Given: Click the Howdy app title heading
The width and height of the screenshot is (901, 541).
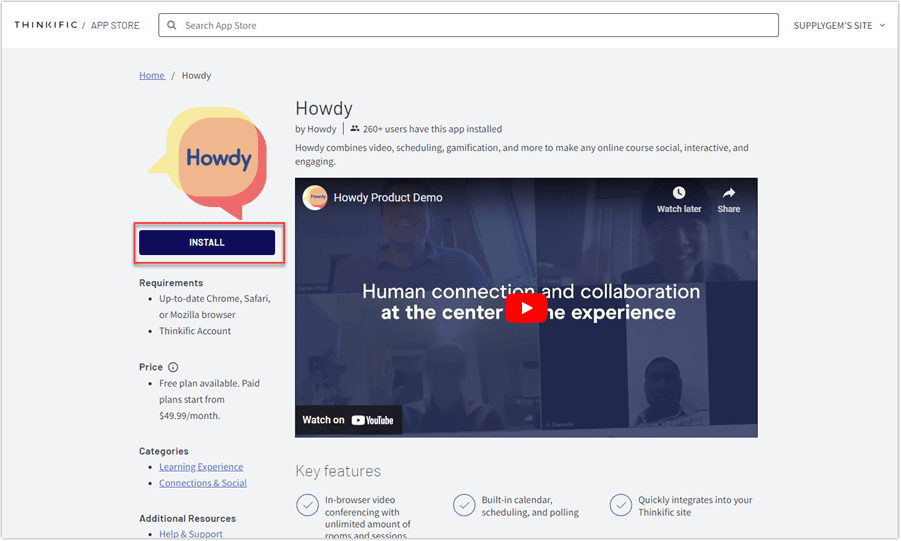Looking at the screenshot, I should tap(324, 108).
